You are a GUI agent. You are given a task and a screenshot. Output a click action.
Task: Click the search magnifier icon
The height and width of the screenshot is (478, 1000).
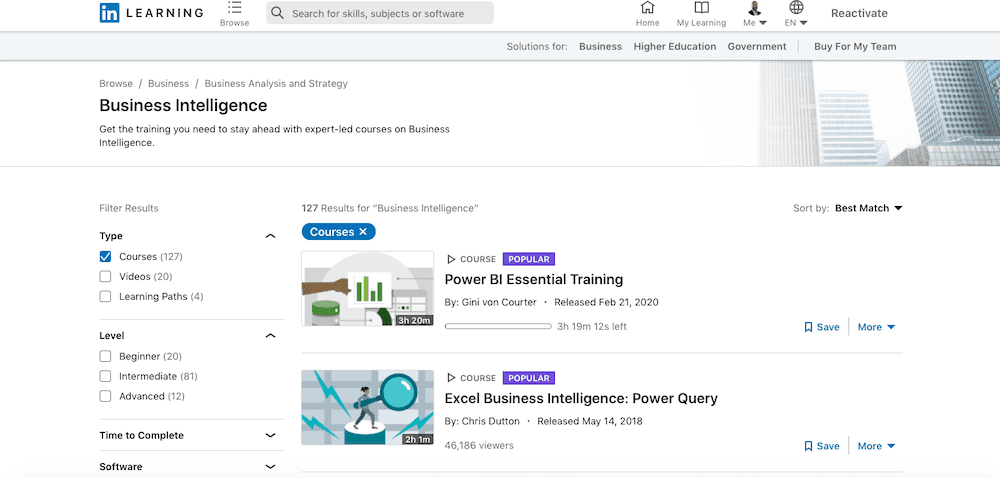pyautogui.click(x=277, y=13)
